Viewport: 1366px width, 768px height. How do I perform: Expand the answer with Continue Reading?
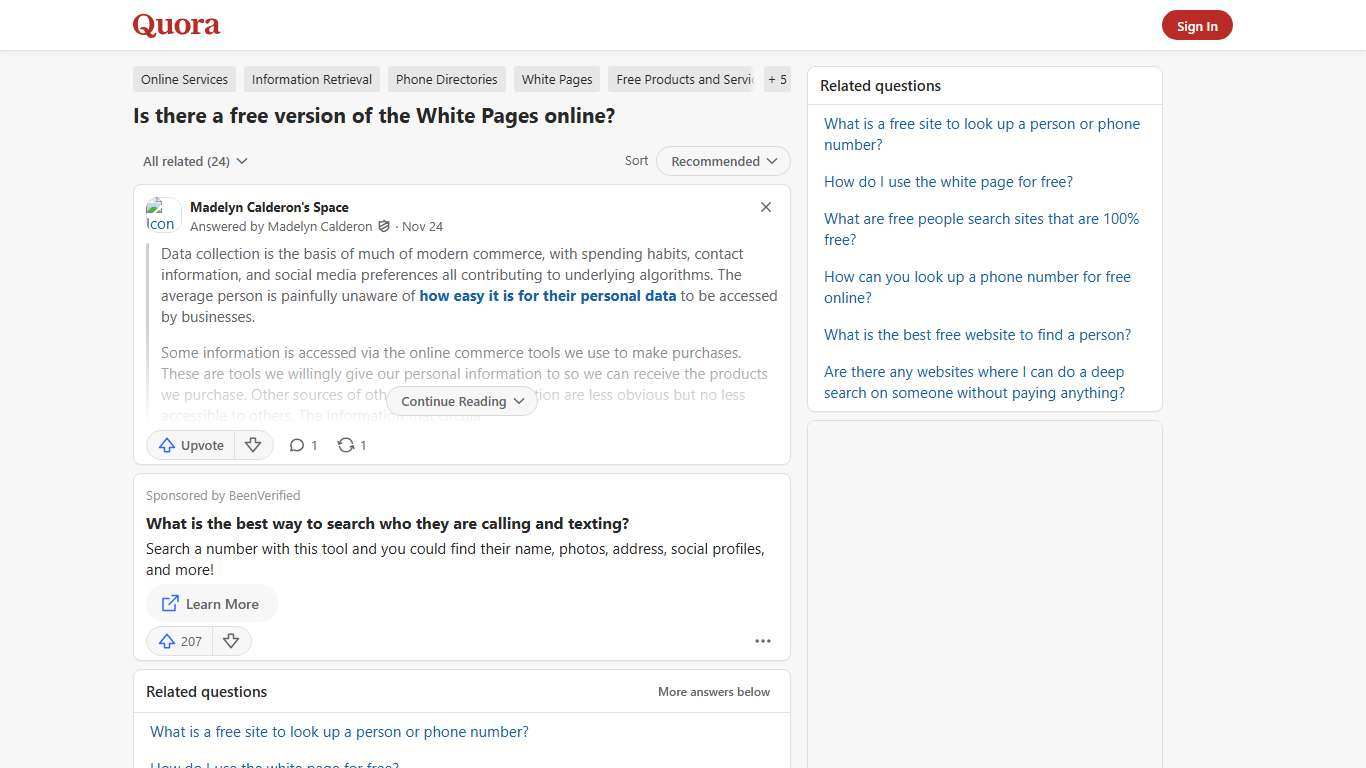461,401
